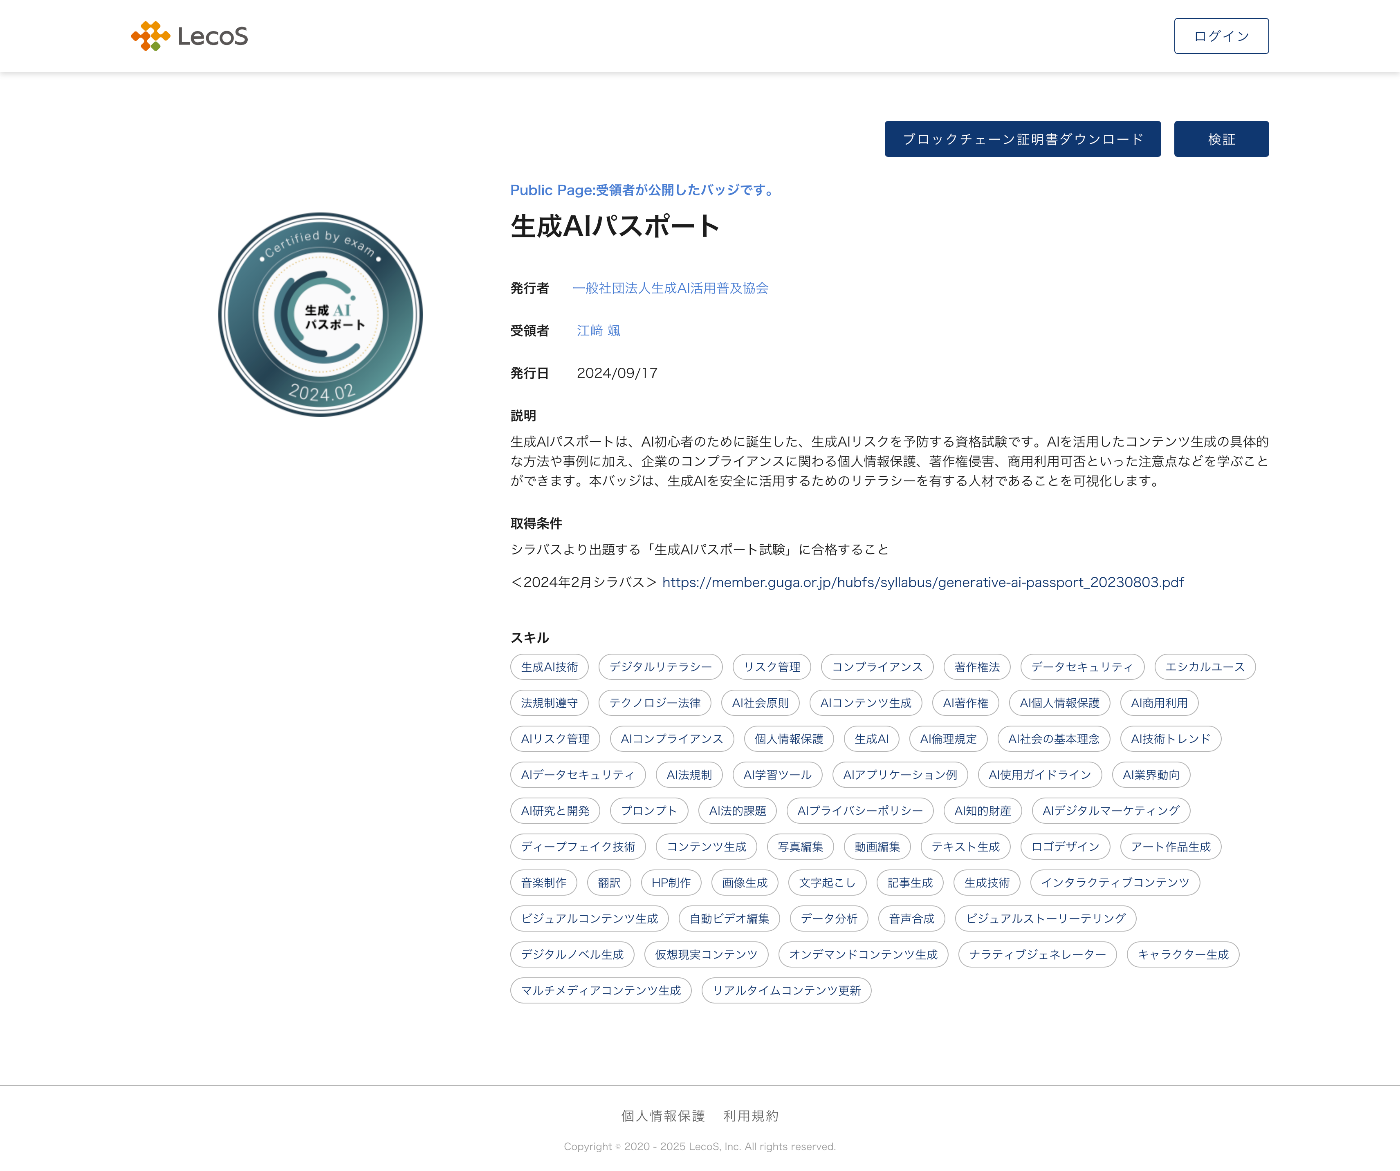Screen dimensions: 1400x1171
Task: Select the 文字起こし skill tag
Action: 828,883
